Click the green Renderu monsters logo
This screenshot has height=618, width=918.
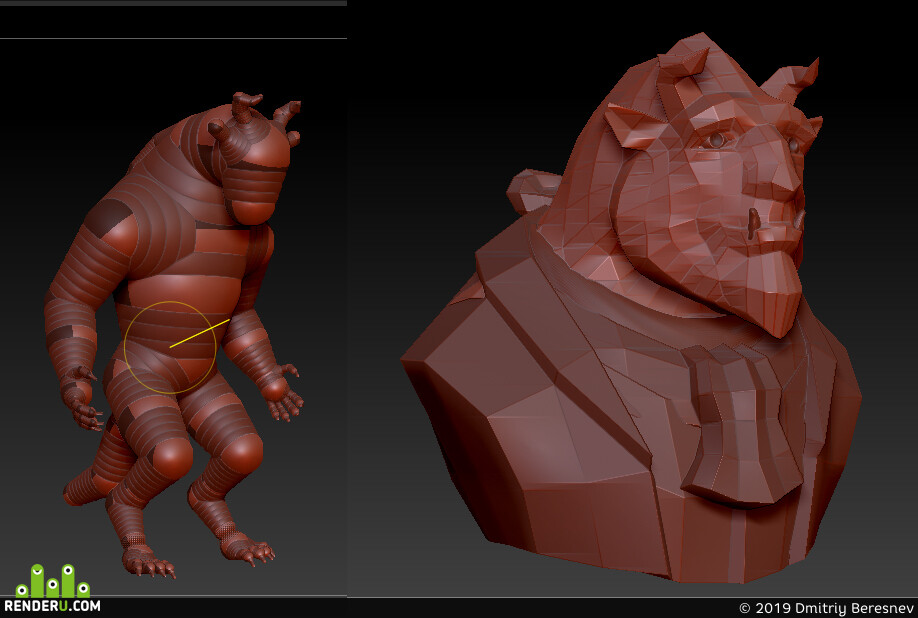[52, 581]
